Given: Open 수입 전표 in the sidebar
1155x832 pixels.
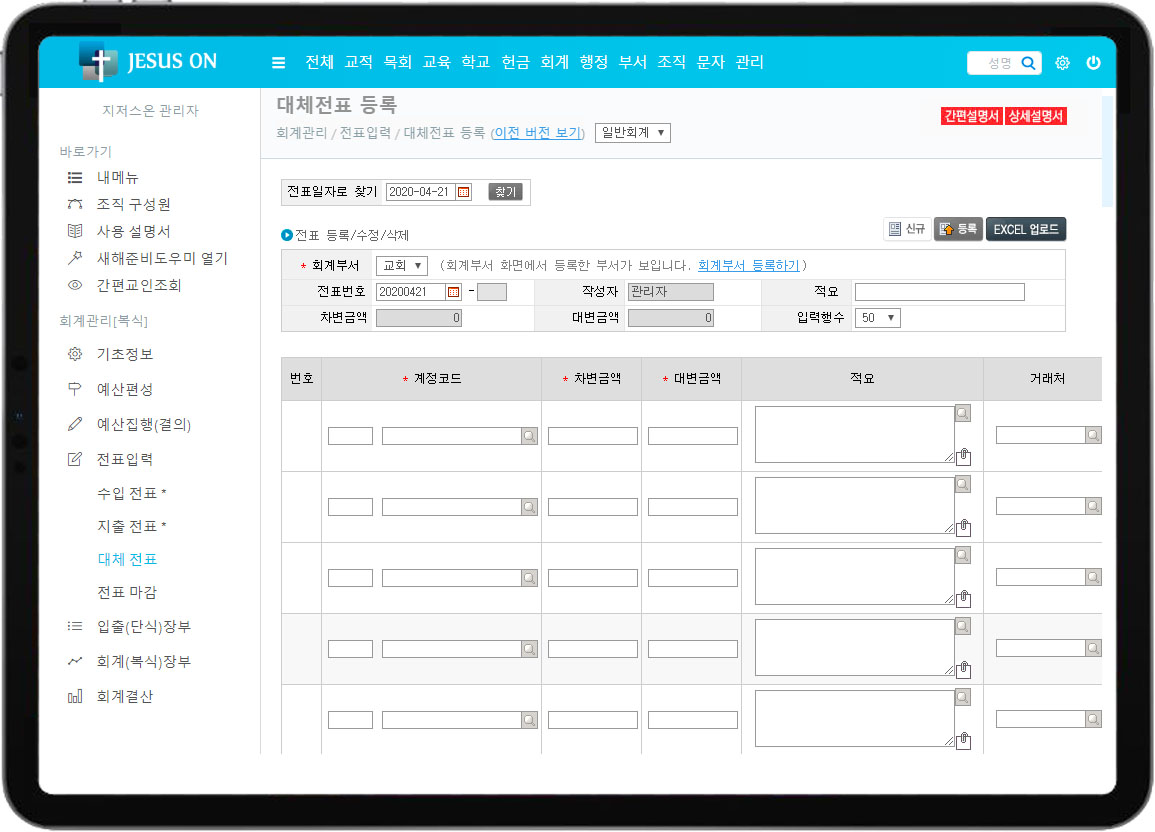Looking at the screenshot, I should (131, 494).
